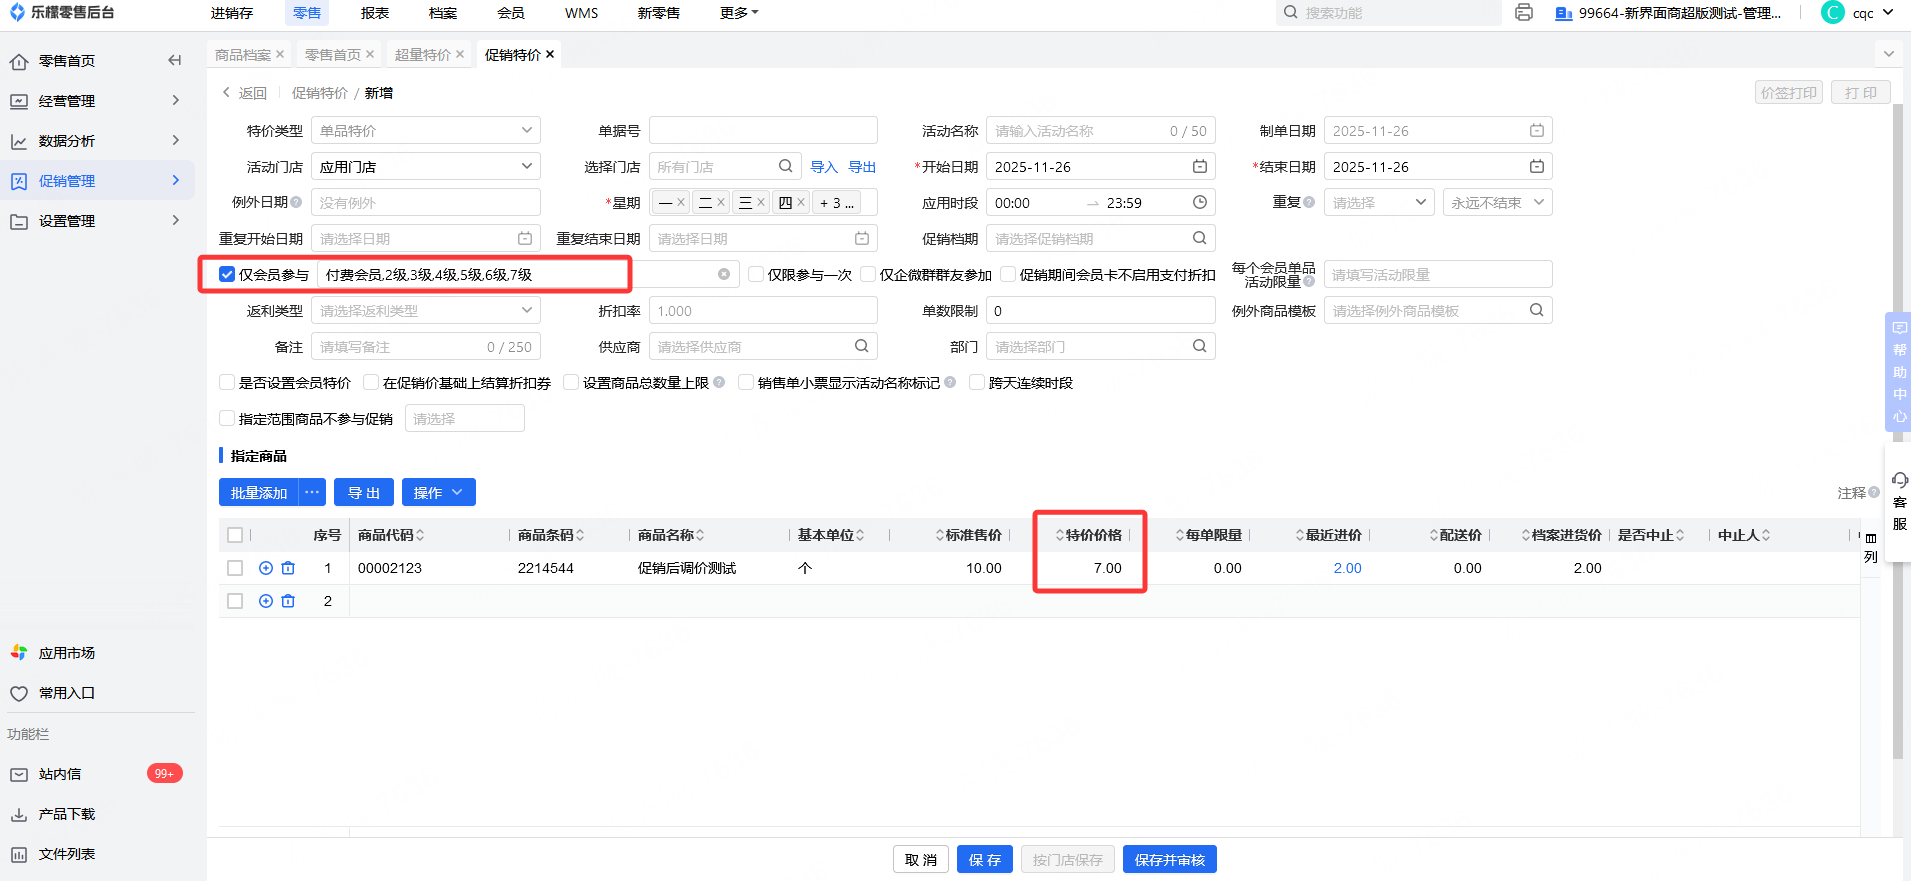Viewport: 1911px width, 881px height.
Task: Click the 返回 back link
Action: (245, 93)
